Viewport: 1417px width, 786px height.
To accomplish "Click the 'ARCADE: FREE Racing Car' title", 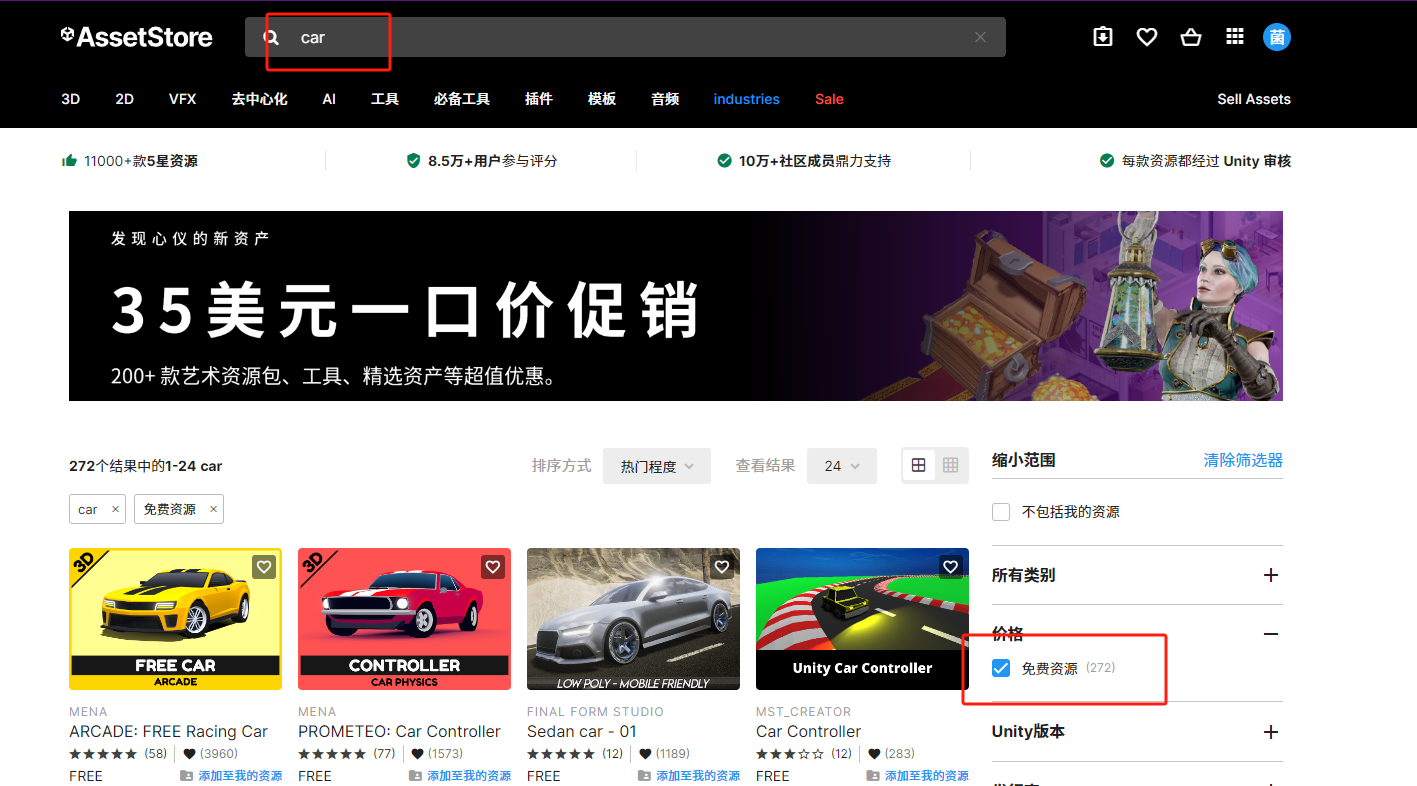I will click(x=168, y=732).
